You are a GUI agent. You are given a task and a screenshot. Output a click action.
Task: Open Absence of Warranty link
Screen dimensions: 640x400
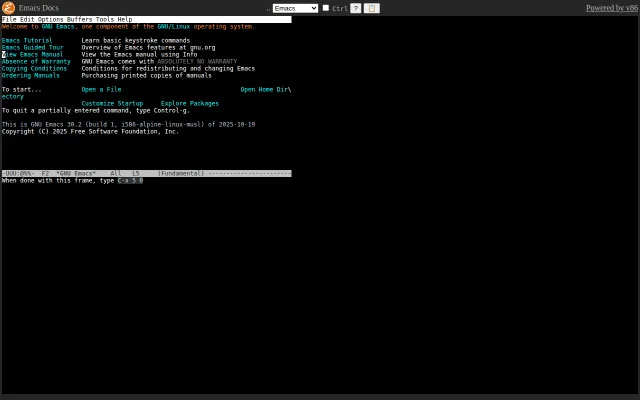click(36, 61)
